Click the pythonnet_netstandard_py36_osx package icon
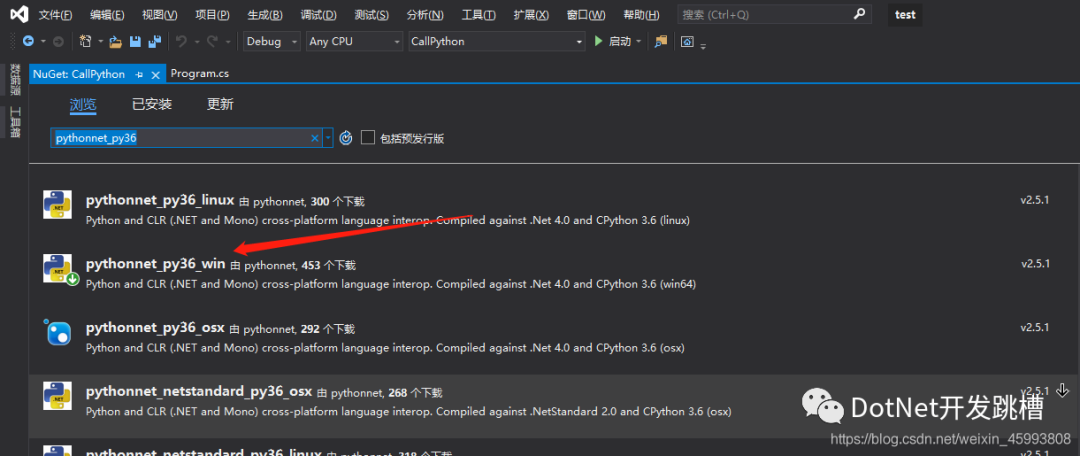 coord(57,396)
